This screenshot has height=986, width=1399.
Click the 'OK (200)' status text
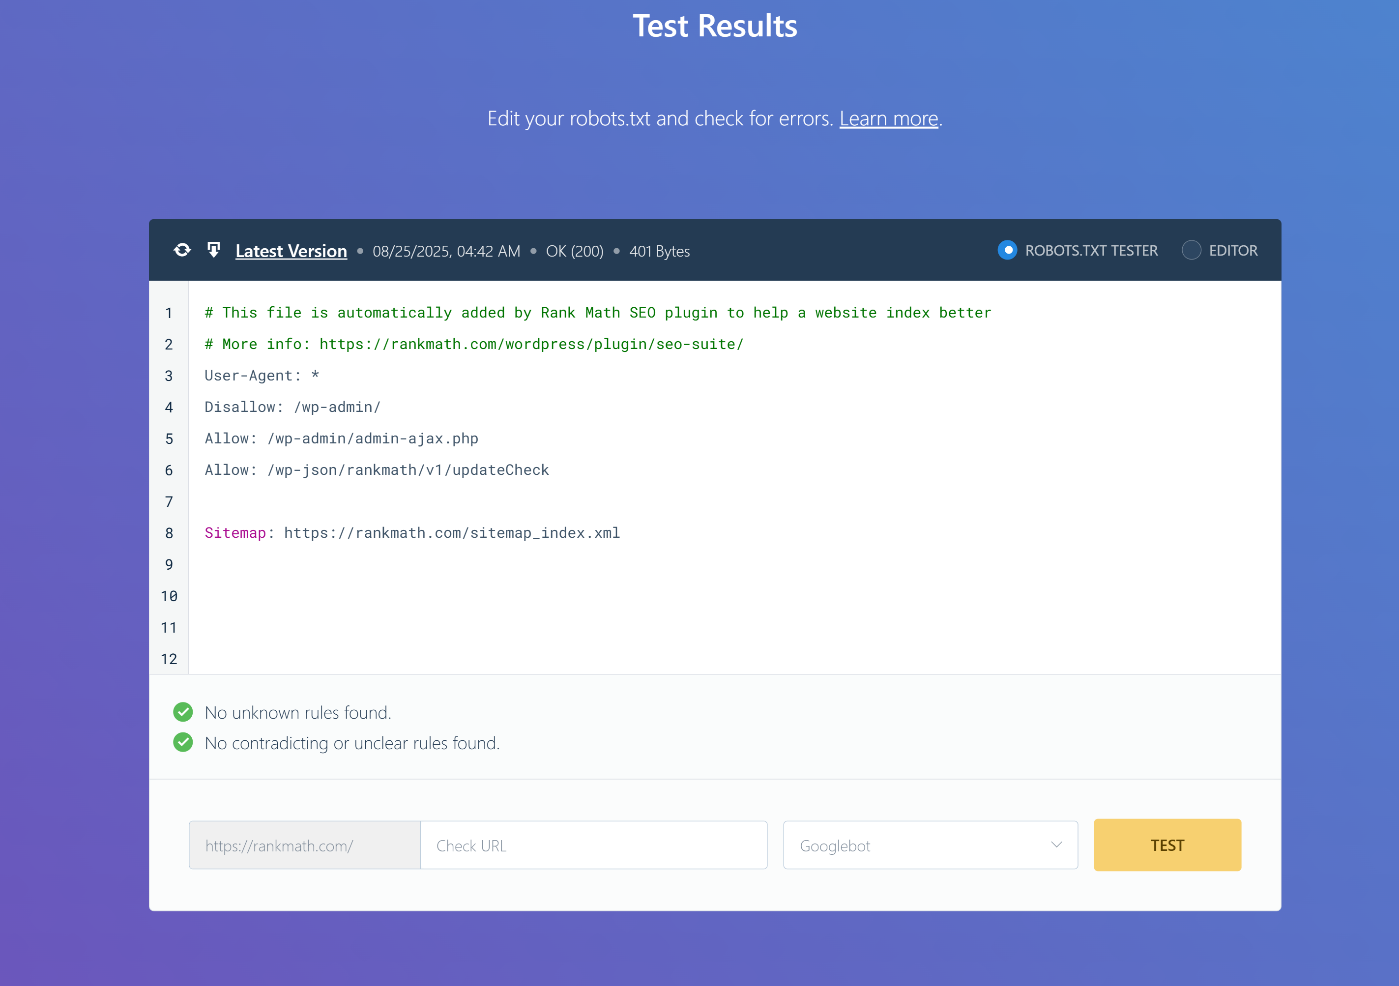click(x=575, y=251)
